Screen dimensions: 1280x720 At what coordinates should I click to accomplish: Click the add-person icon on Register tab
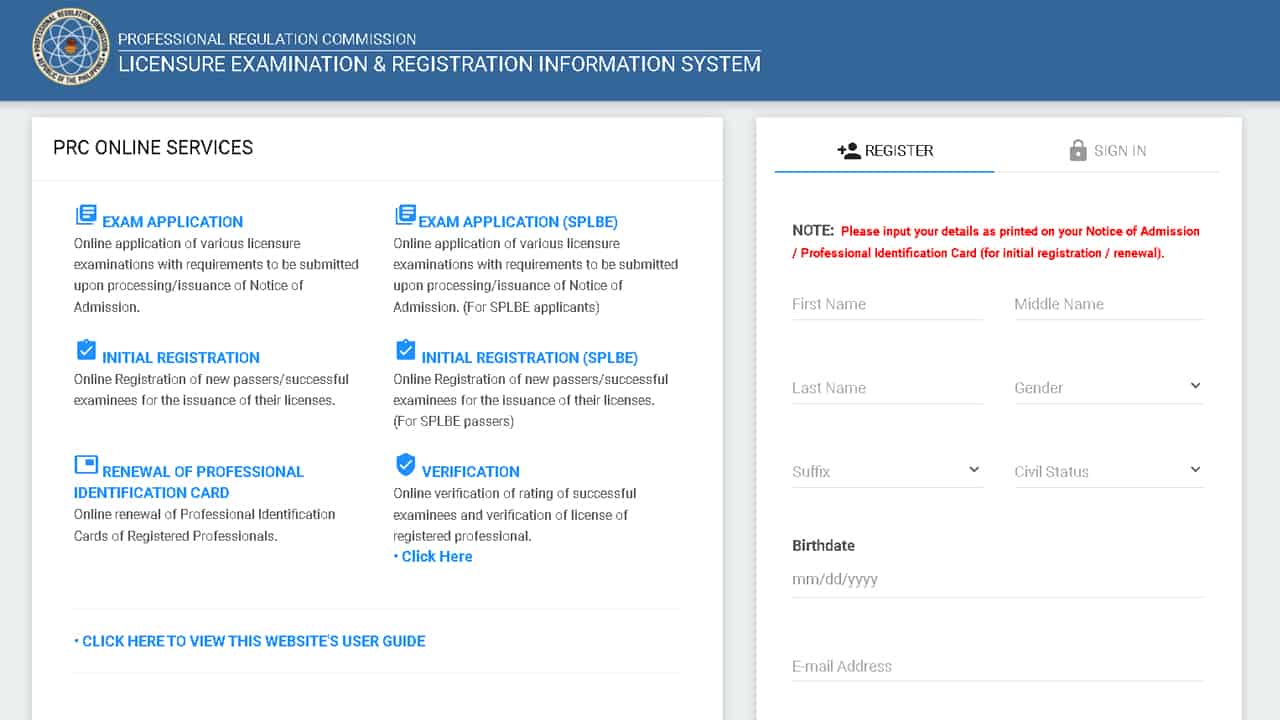click(849, 151)
